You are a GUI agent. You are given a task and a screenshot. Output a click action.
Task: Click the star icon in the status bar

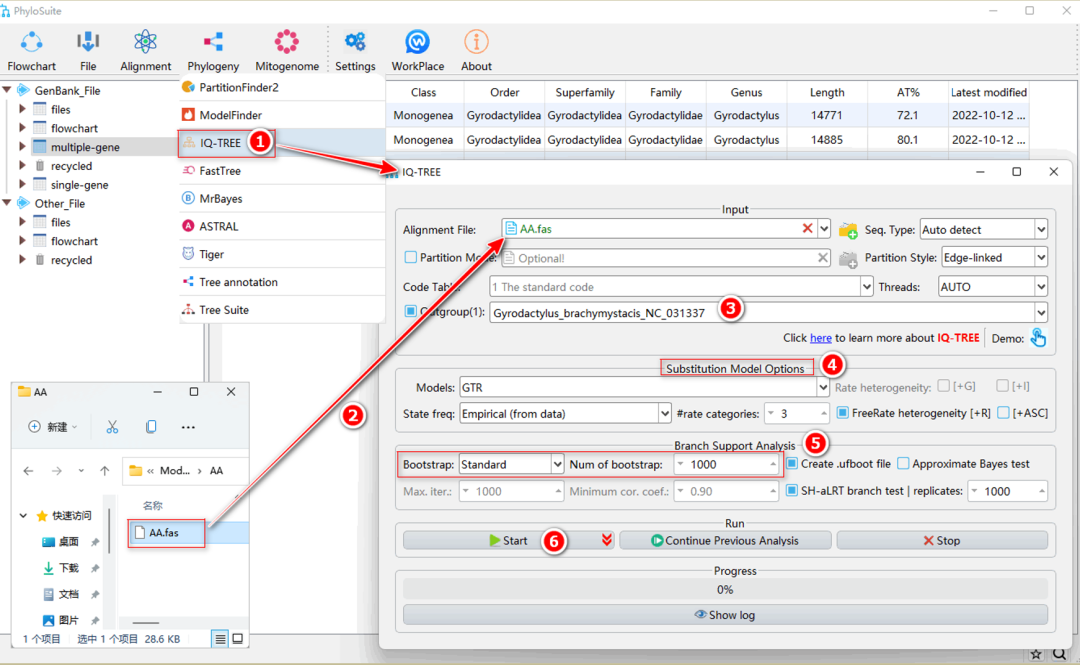pos(1035,655)
